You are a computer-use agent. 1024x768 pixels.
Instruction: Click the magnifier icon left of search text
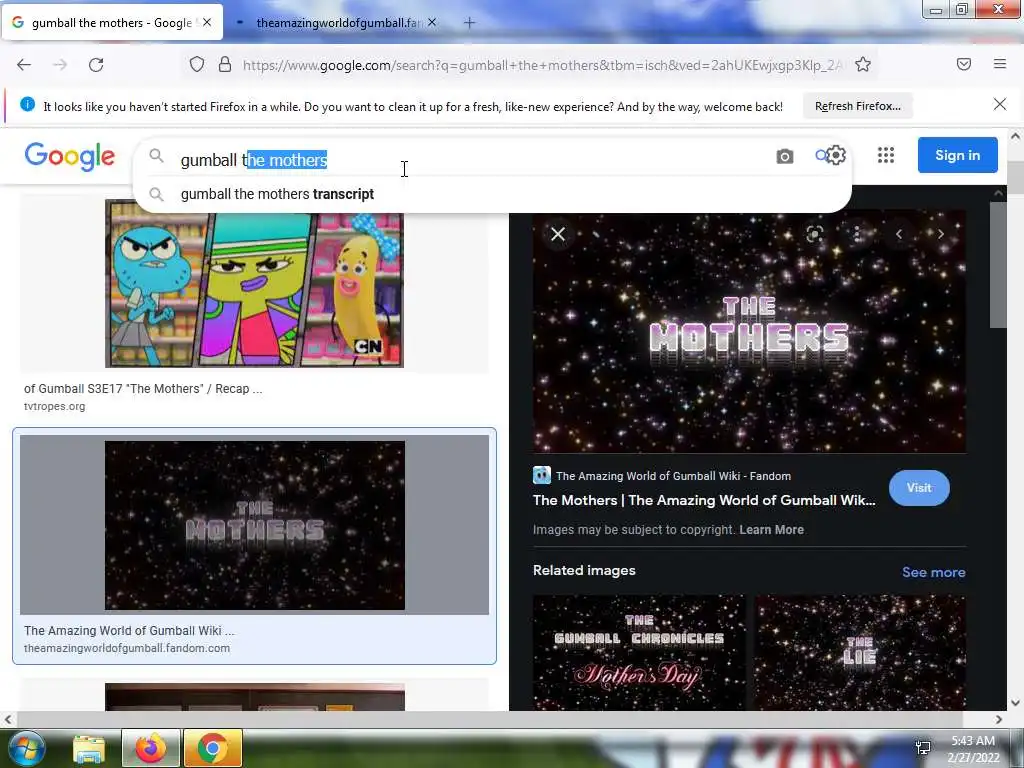coord(156,155)
